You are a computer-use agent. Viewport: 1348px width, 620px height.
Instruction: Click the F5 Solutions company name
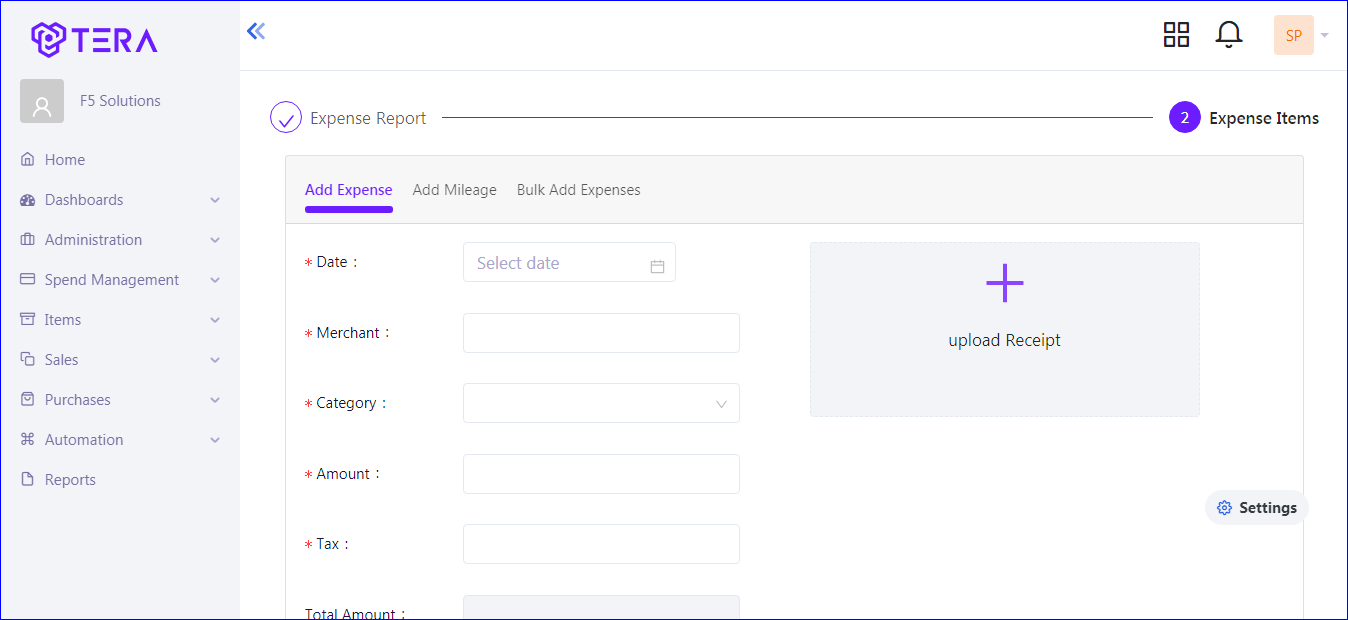[x=120, y=101]
